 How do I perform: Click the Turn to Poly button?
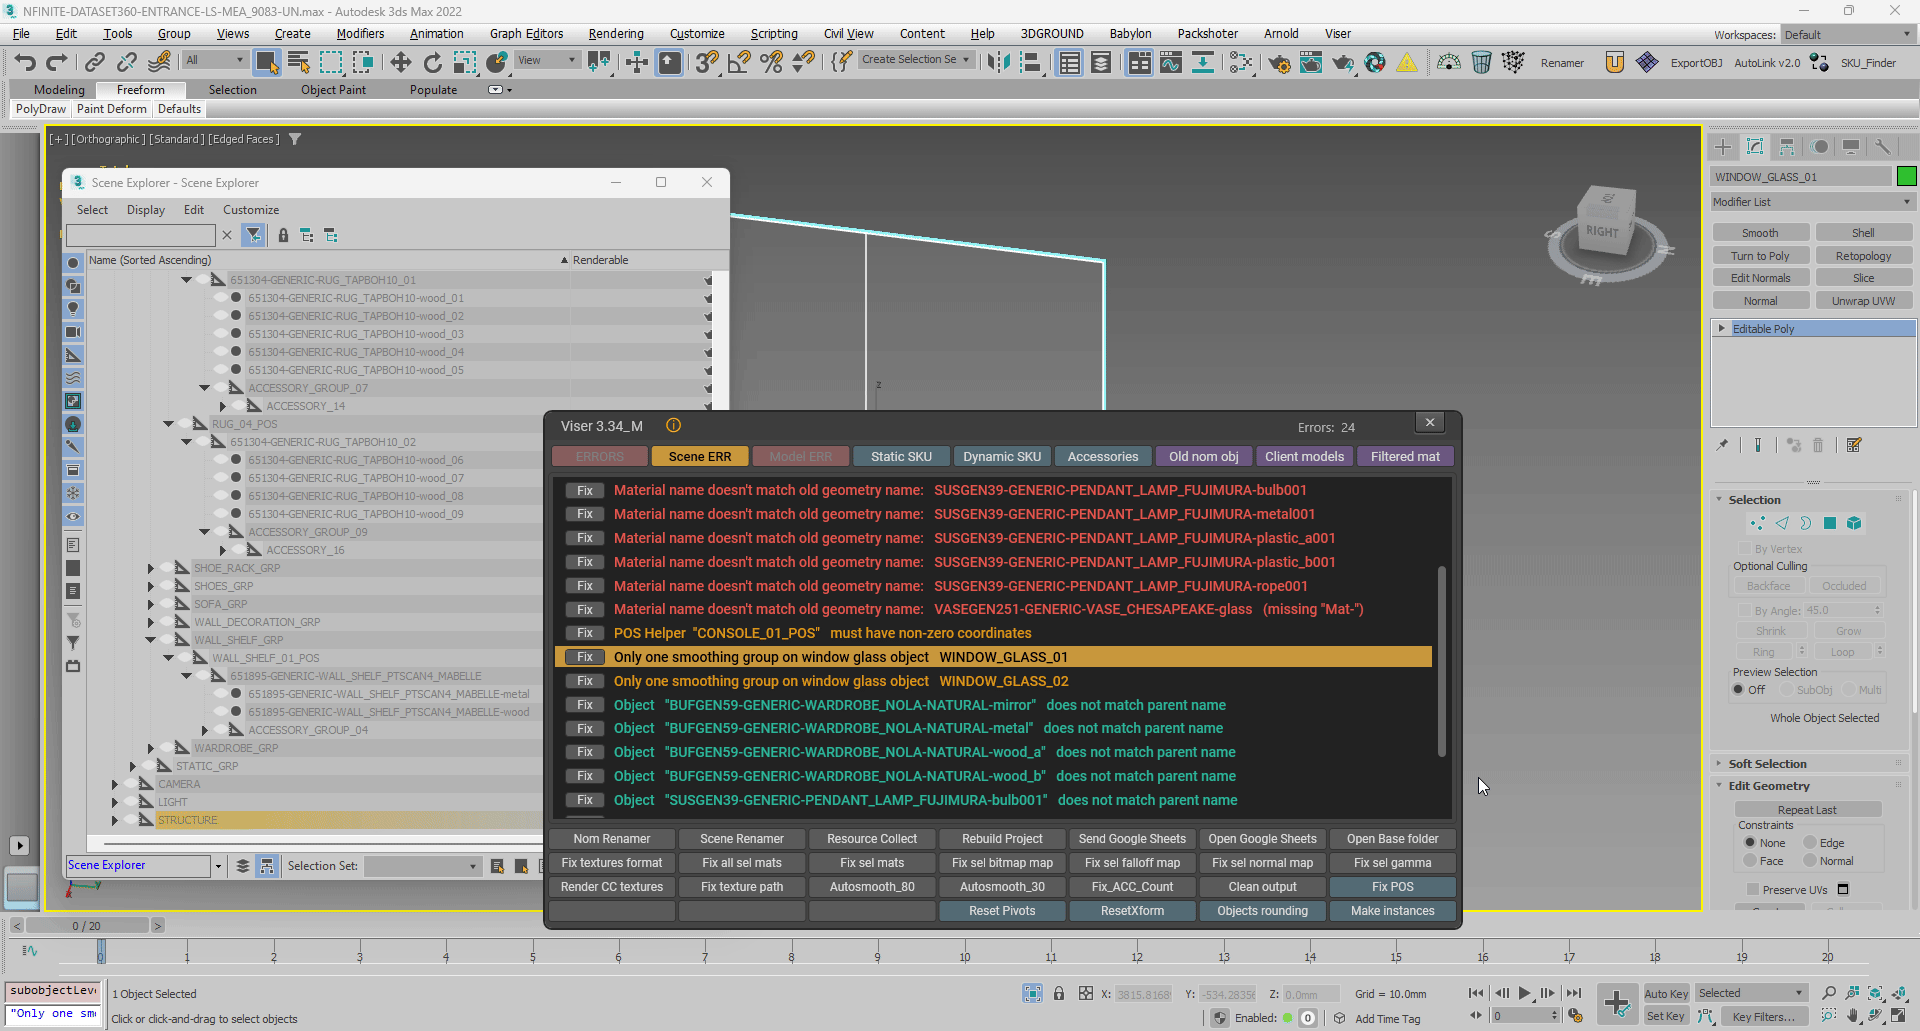coord(1760,256)
